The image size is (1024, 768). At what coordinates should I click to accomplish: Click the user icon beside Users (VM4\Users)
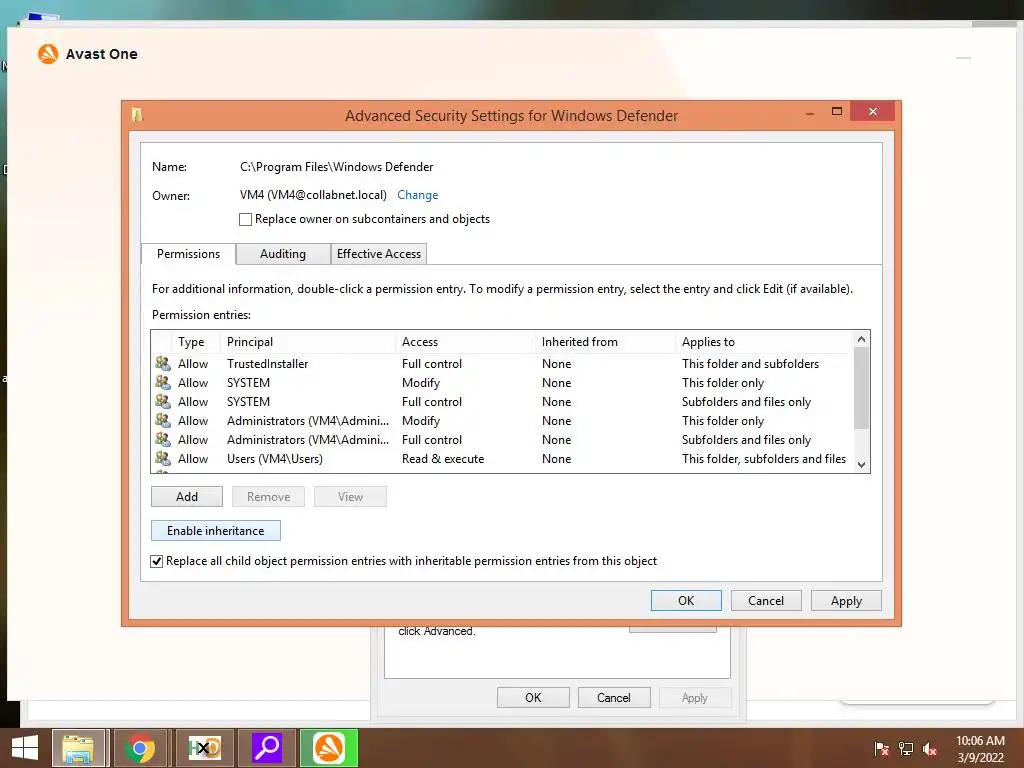163,458
